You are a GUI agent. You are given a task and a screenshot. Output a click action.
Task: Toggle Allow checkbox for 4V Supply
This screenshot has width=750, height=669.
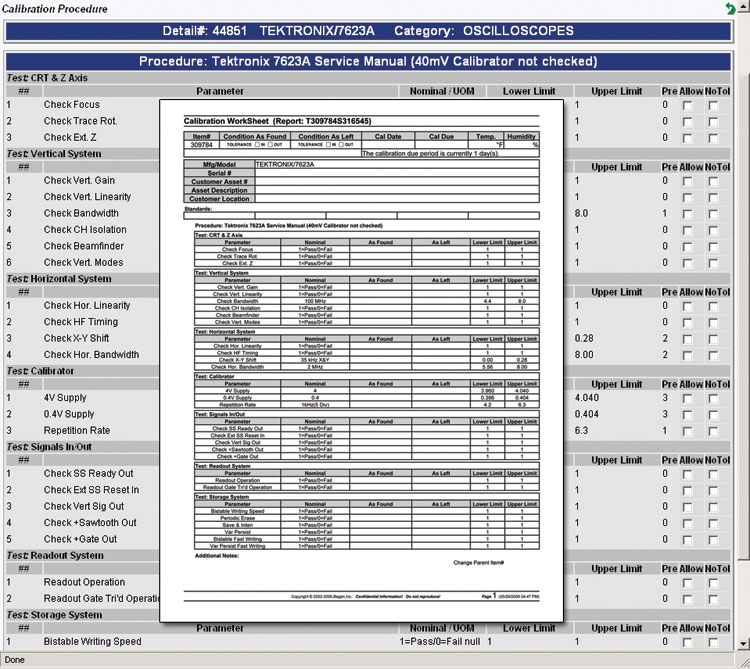[687, 398]
